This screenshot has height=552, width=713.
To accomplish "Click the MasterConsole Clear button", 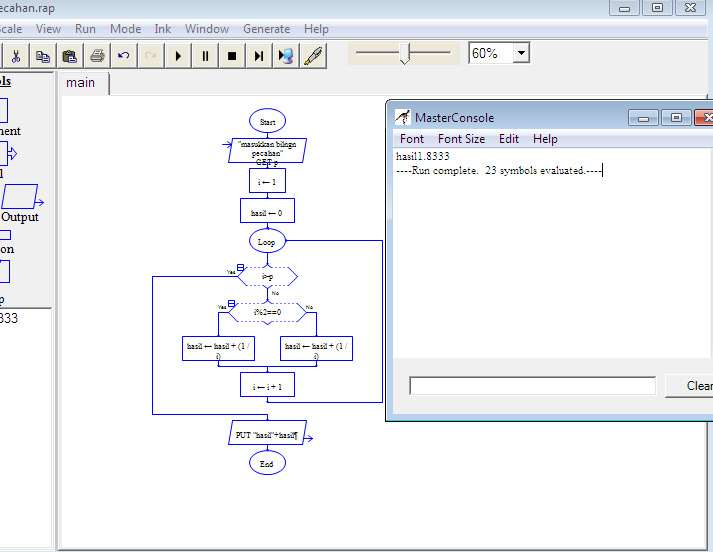I will 689,386.
